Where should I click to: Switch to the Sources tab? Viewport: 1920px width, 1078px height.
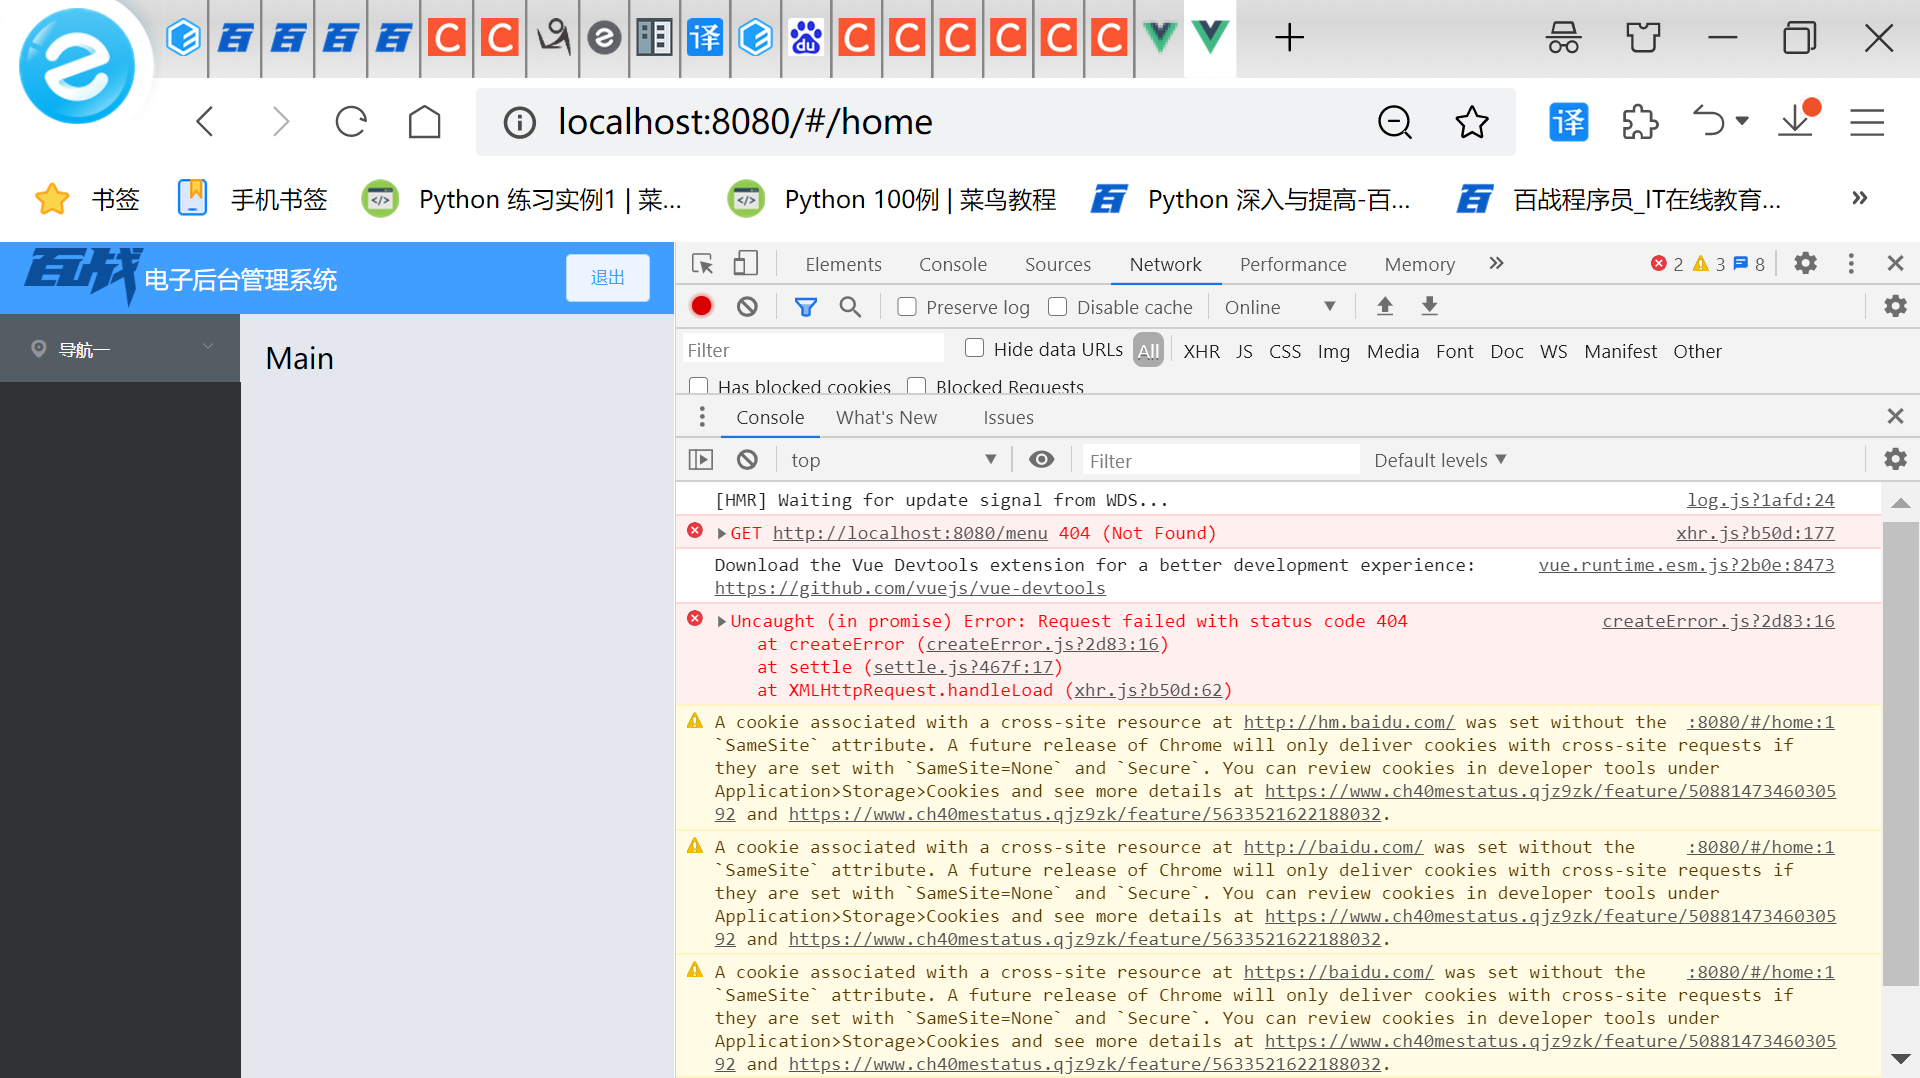click(1057, 264)
